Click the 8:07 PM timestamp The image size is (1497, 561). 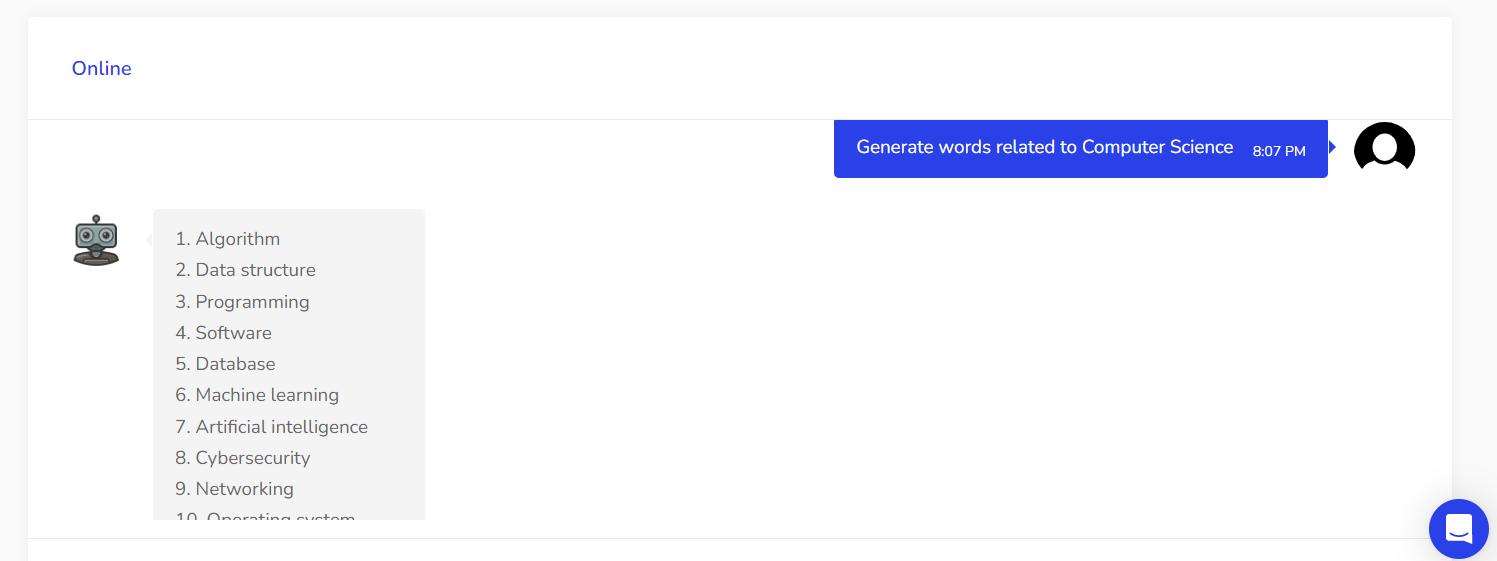tap(1279, 151)
